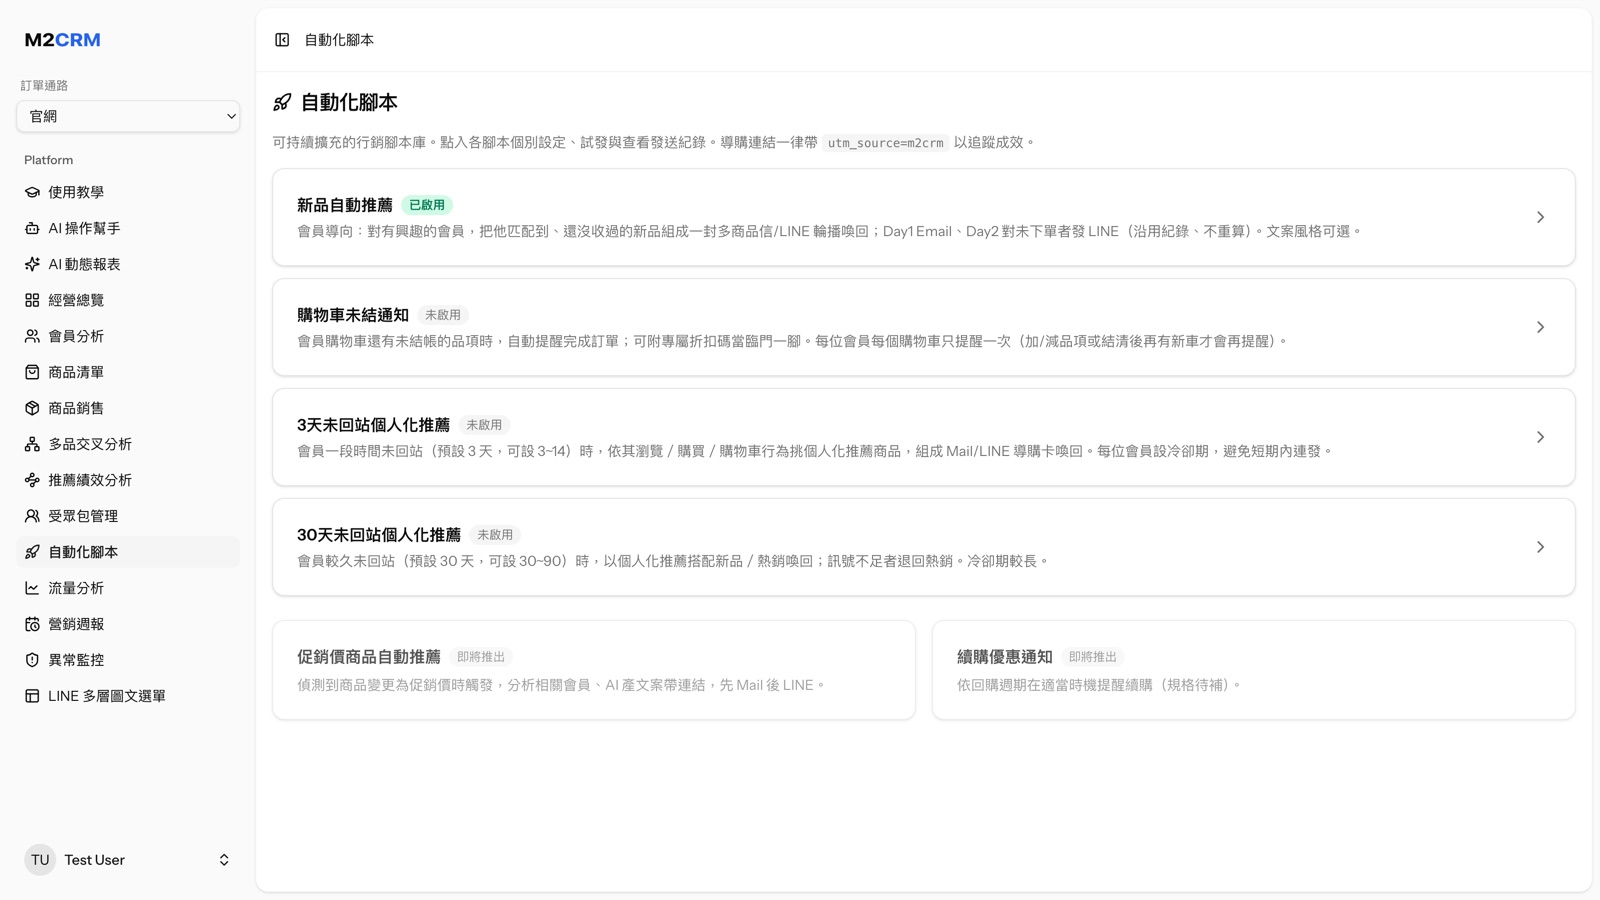Open the 新品自動推薦 script title
The image size is (1600, 900).
(x=345, y=205)
